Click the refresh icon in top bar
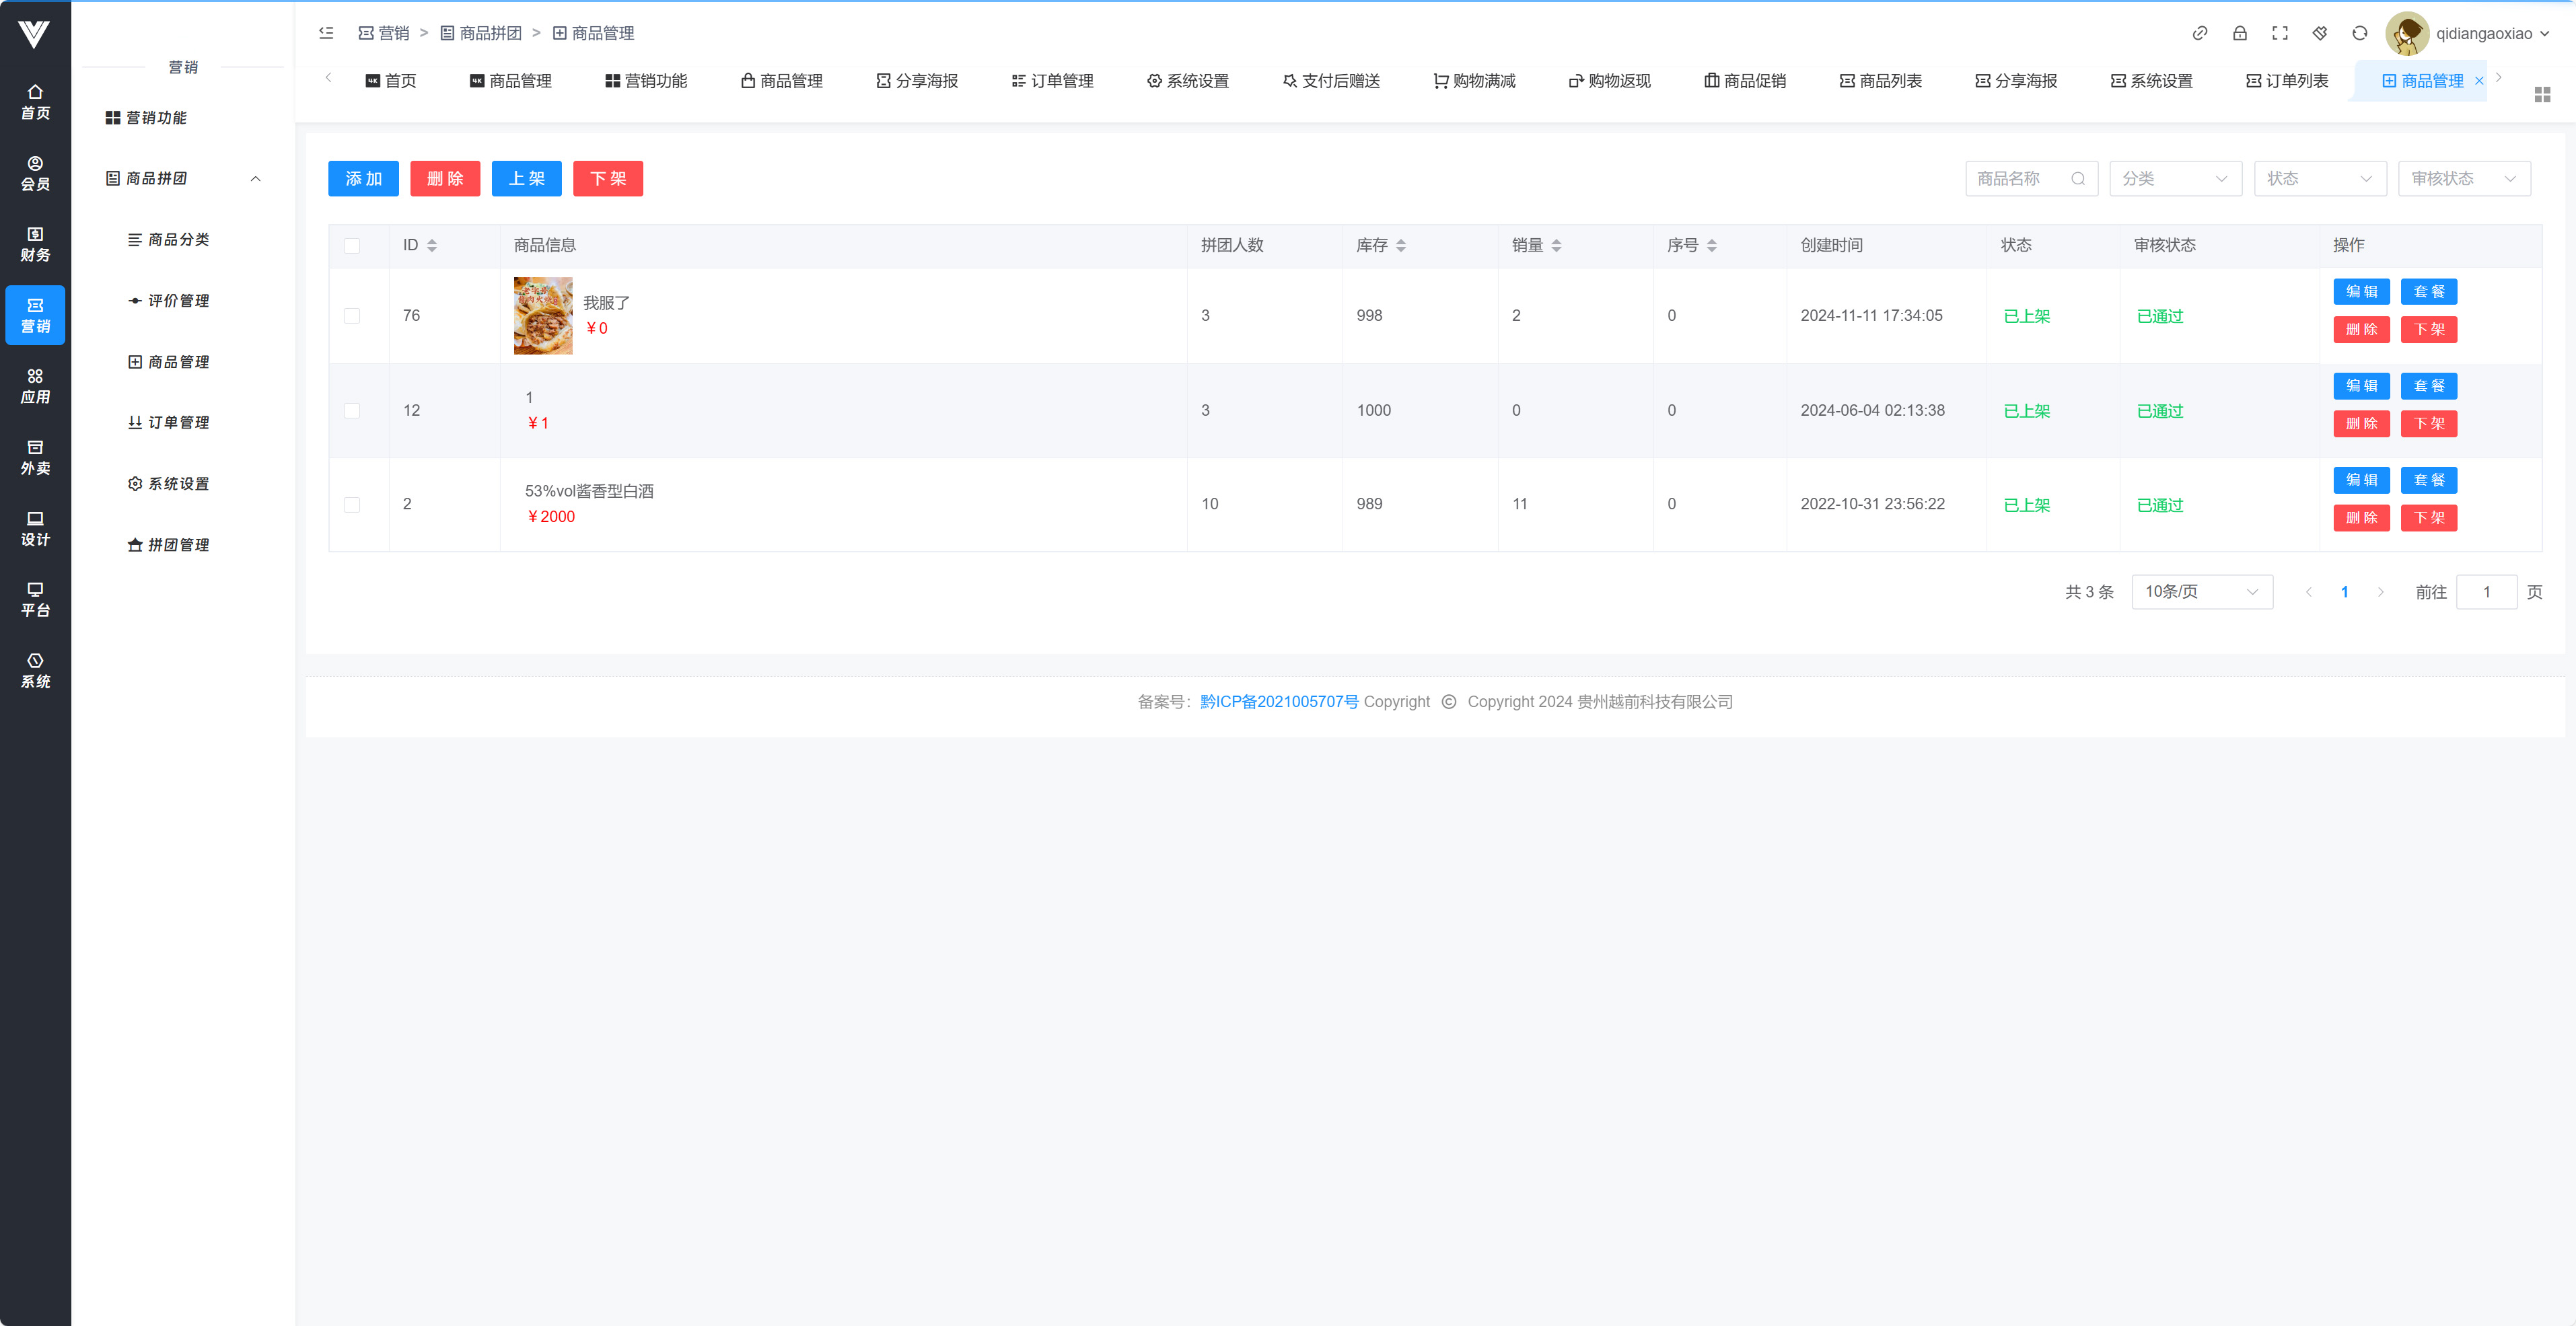2576x1326 pixels. 2359,33
